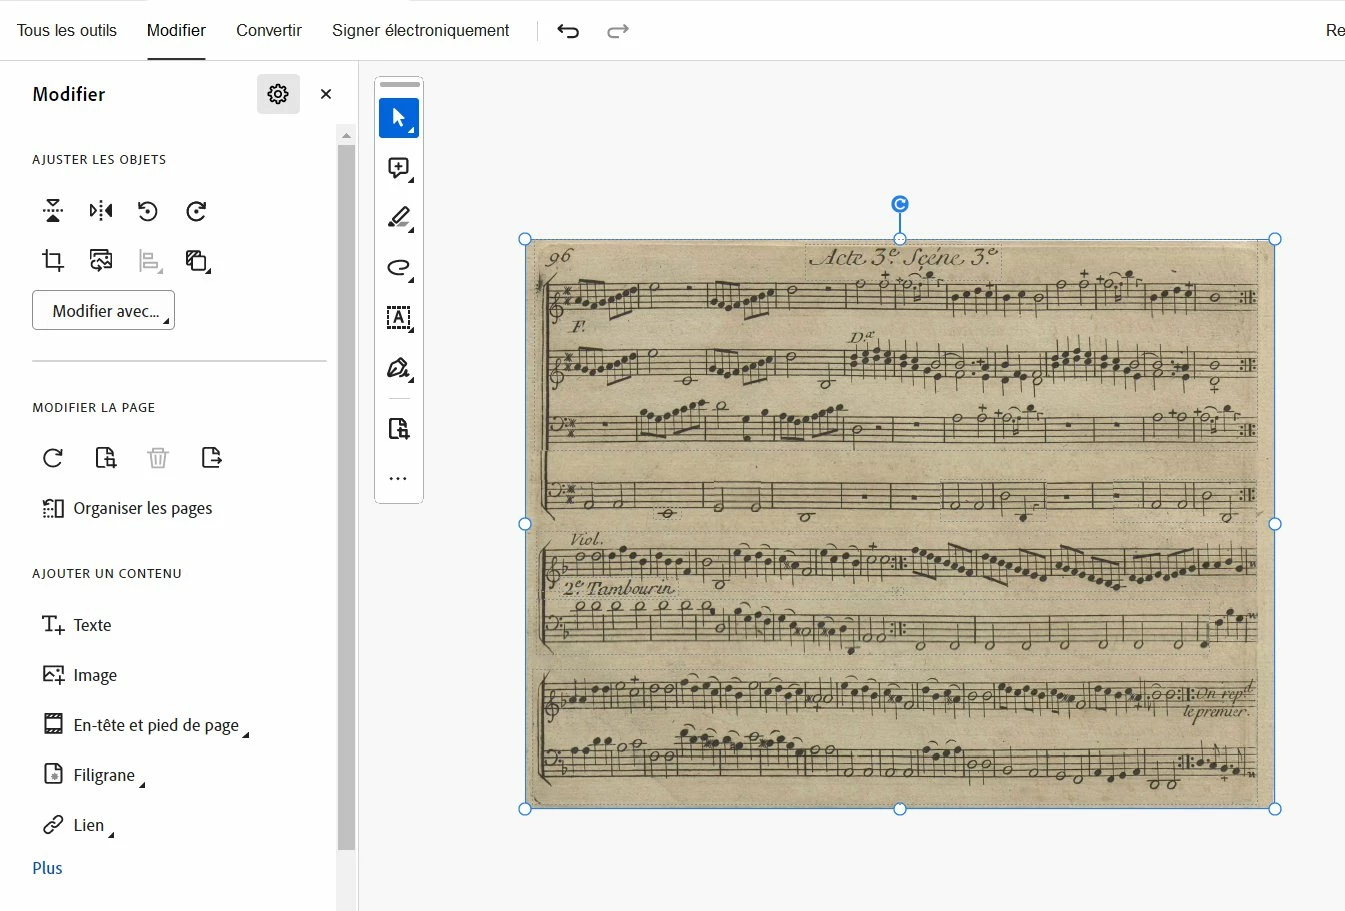Click the replace image icon
Viewport: 1345px width, 911px height.
point(101,261)
